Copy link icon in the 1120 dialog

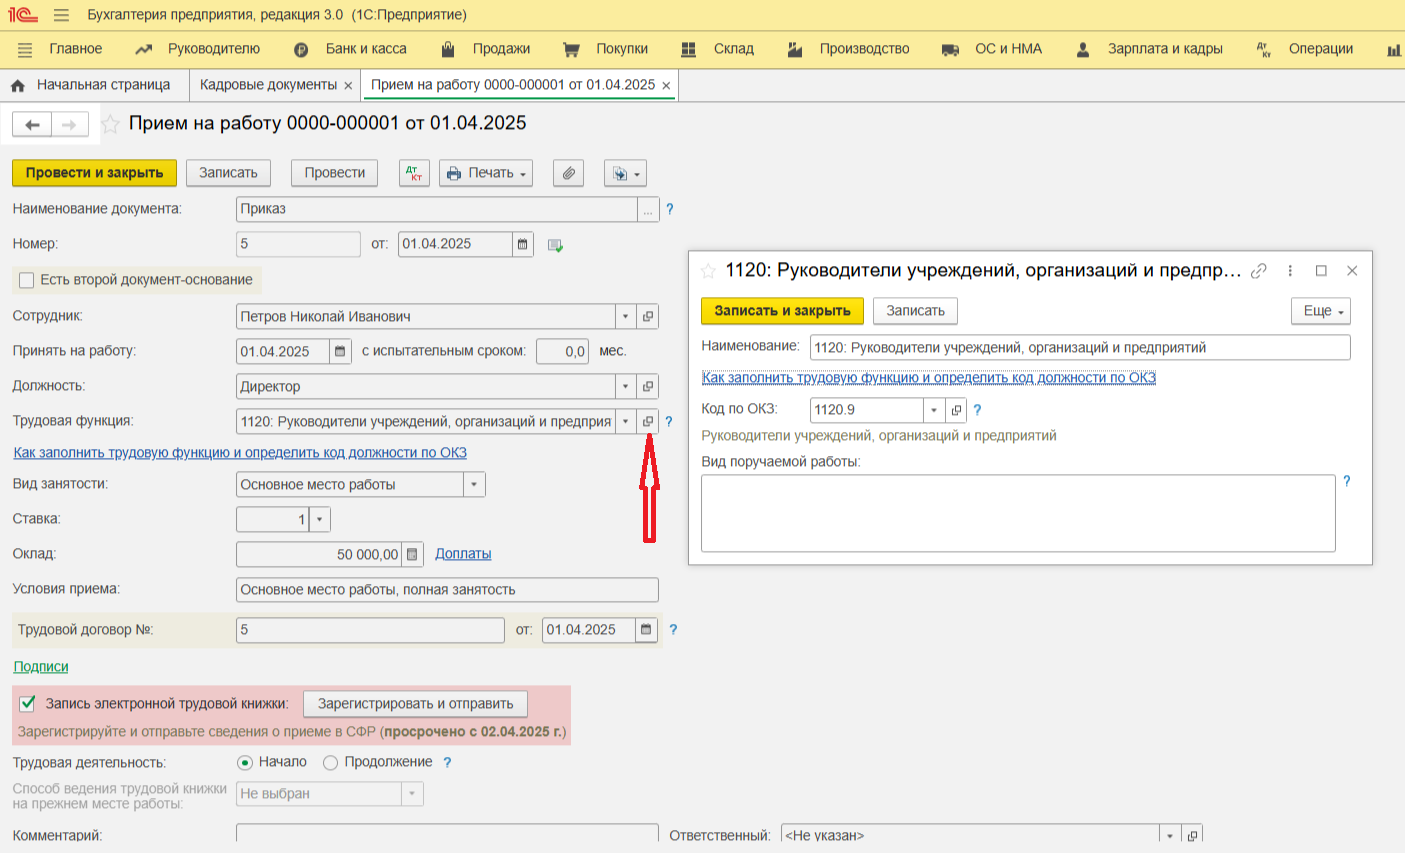(1259, 271)
